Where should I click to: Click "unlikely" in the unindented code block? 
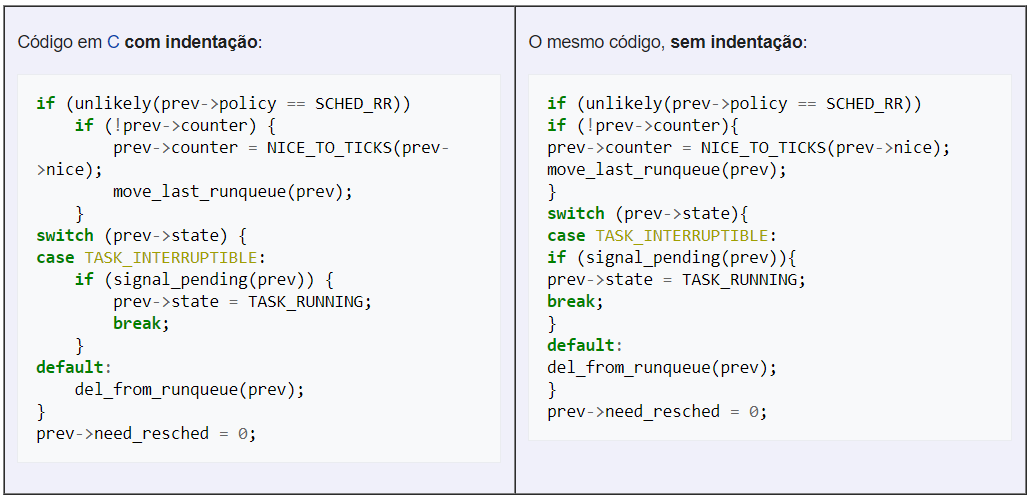pyautogui.click(x=624, y=103)
